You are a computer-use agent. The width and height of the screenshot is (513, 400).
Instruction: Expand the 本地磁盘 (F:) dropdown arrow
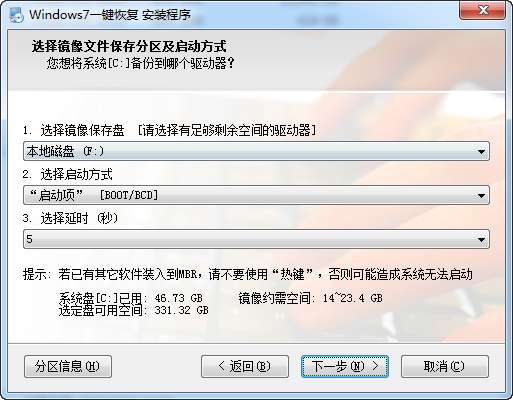(481, 152)
